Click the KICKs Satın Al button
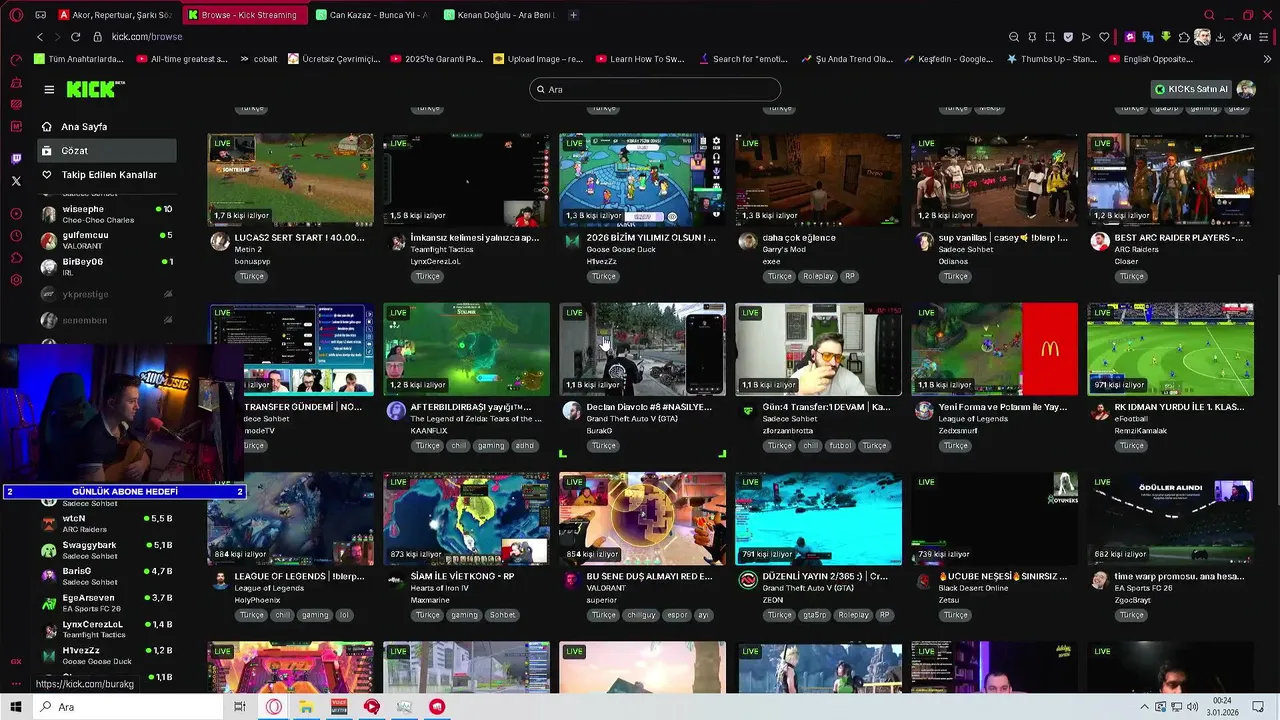1280x720 pixels. (x=1191, y=89)
